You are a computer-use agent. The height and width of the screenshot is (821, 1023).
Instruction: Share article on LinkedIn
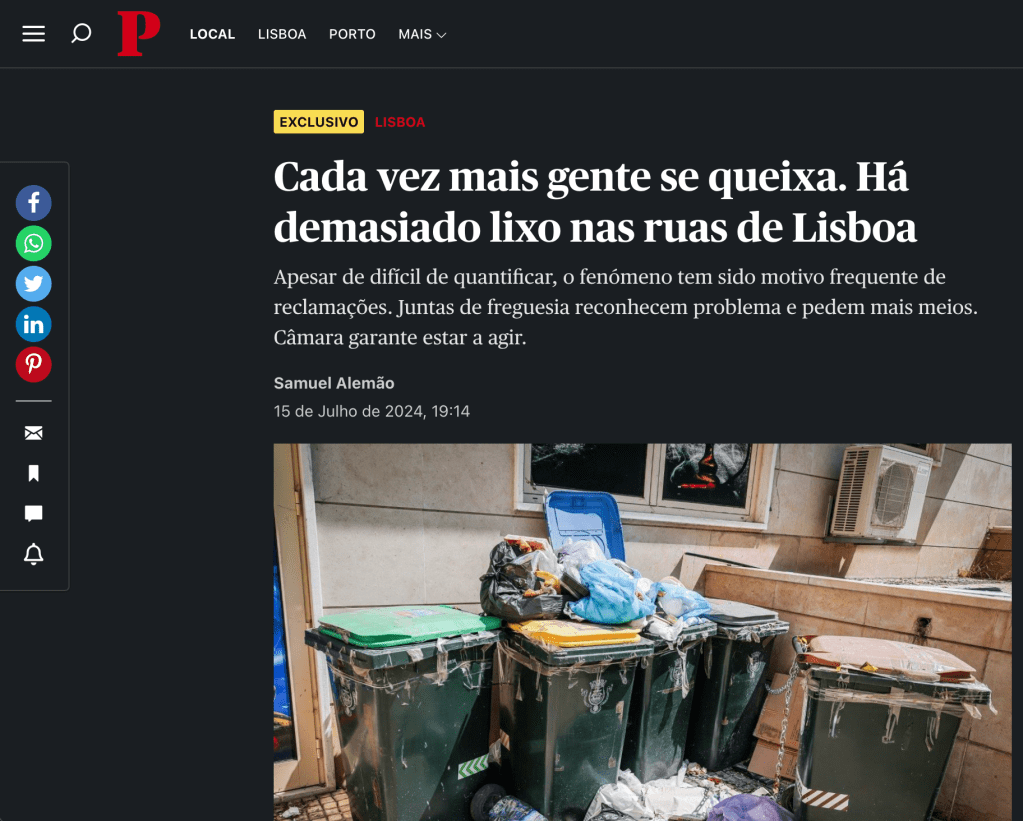33,324
